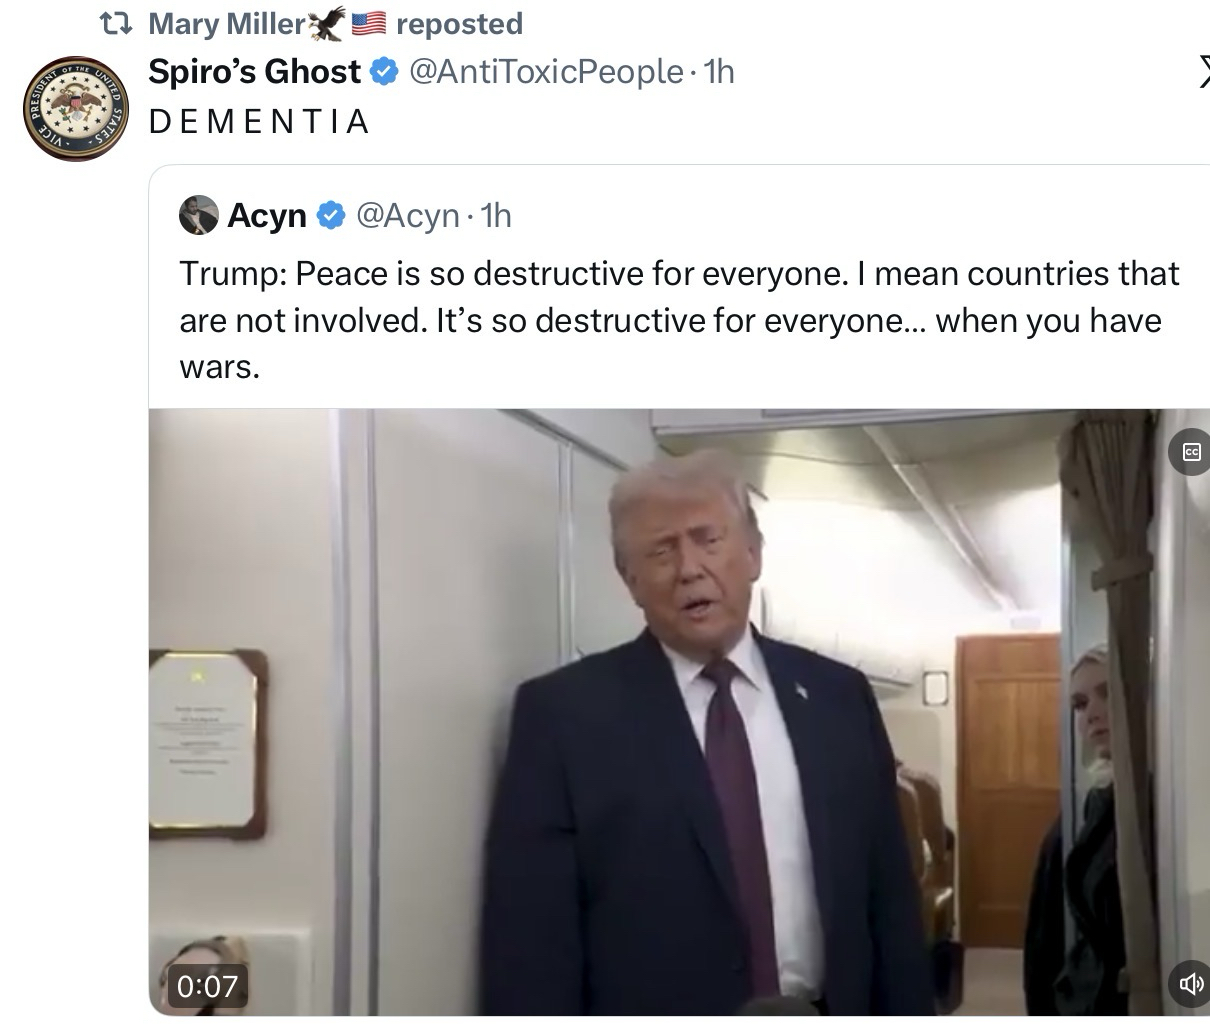1210x1032 pixels.
Task: Click the Vice President seal avatar
Action: (x=76, y=109)
